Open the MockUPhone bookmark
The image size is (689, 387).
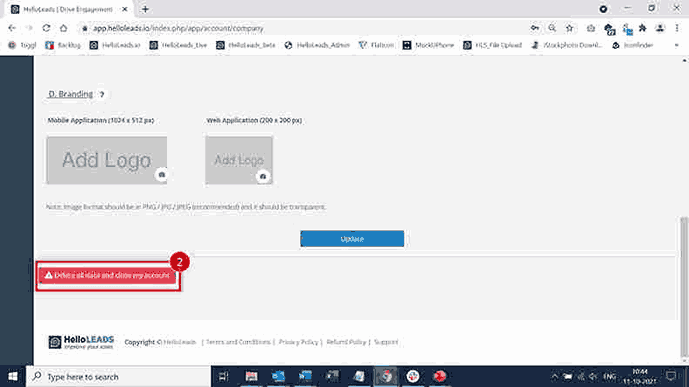tap(428, 45)
